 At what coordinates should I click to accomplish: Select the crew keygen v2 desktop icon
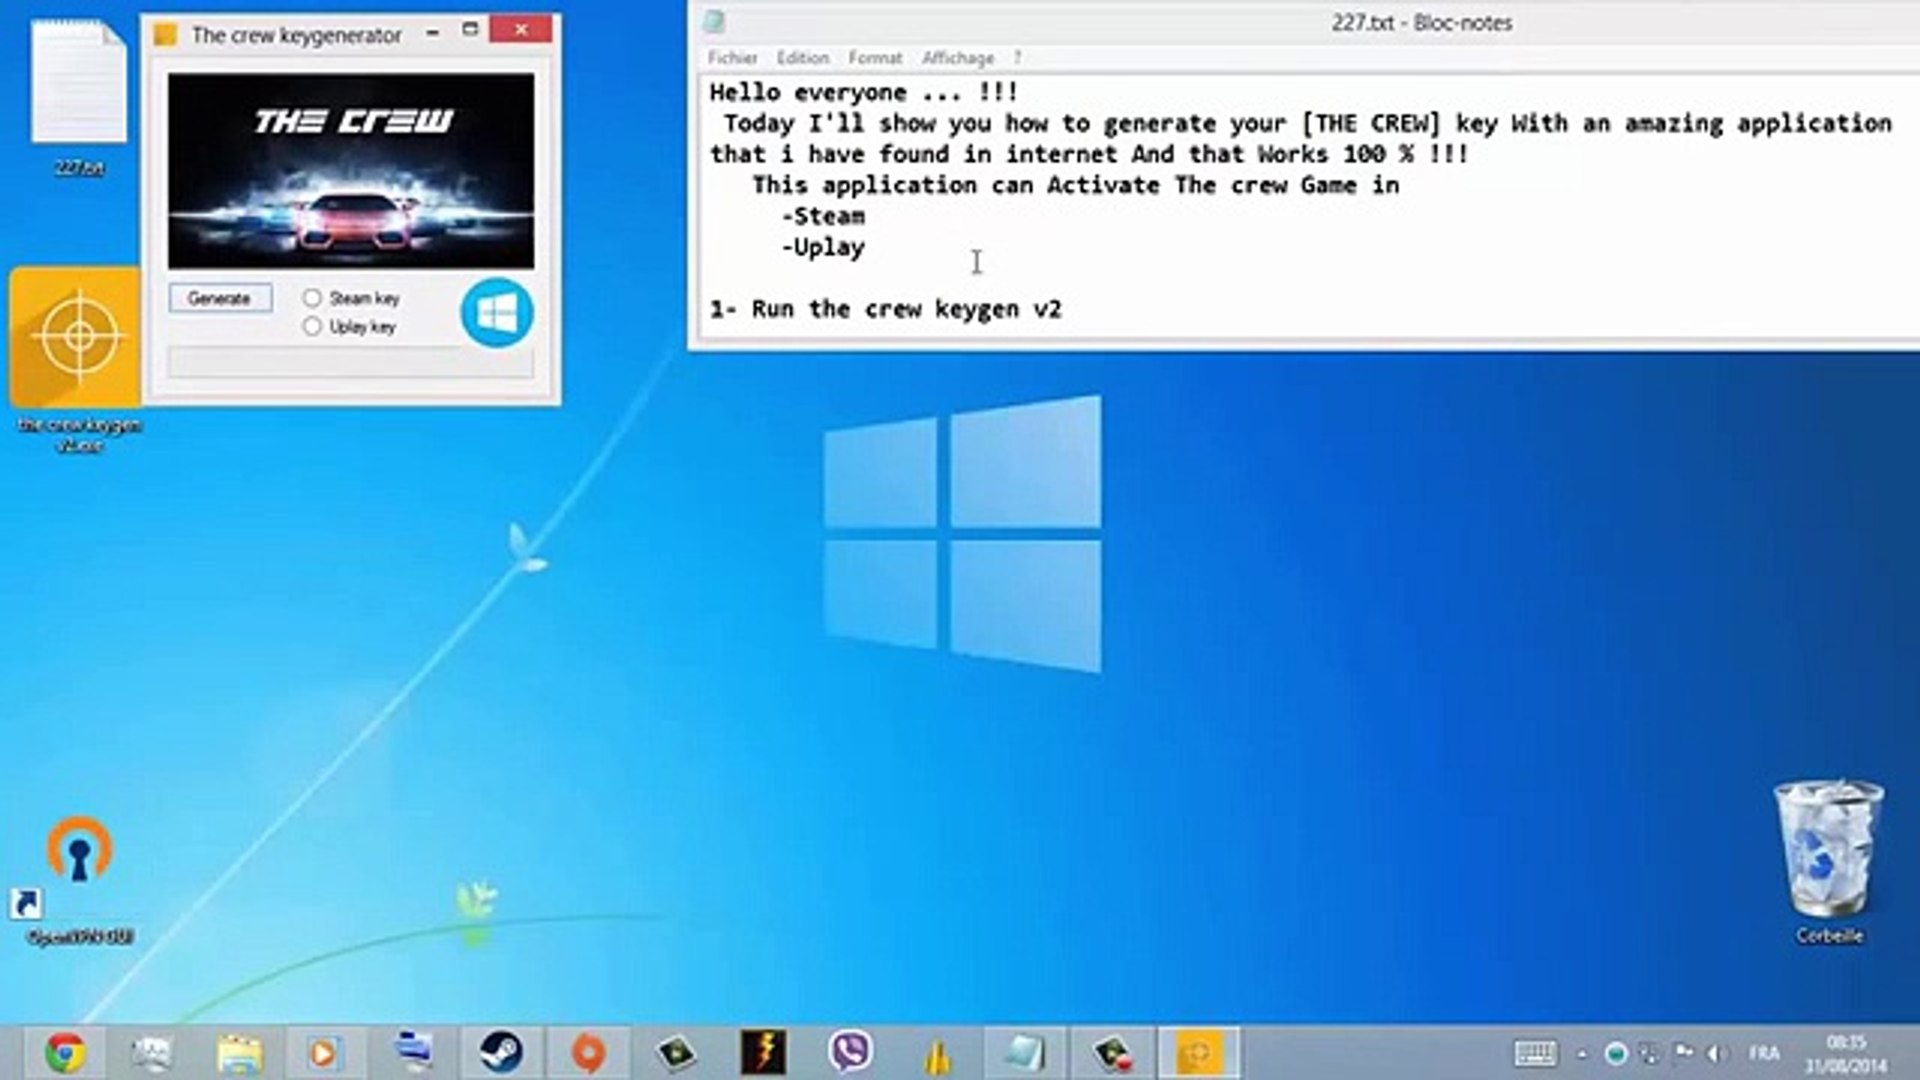[x=76, y=338]
